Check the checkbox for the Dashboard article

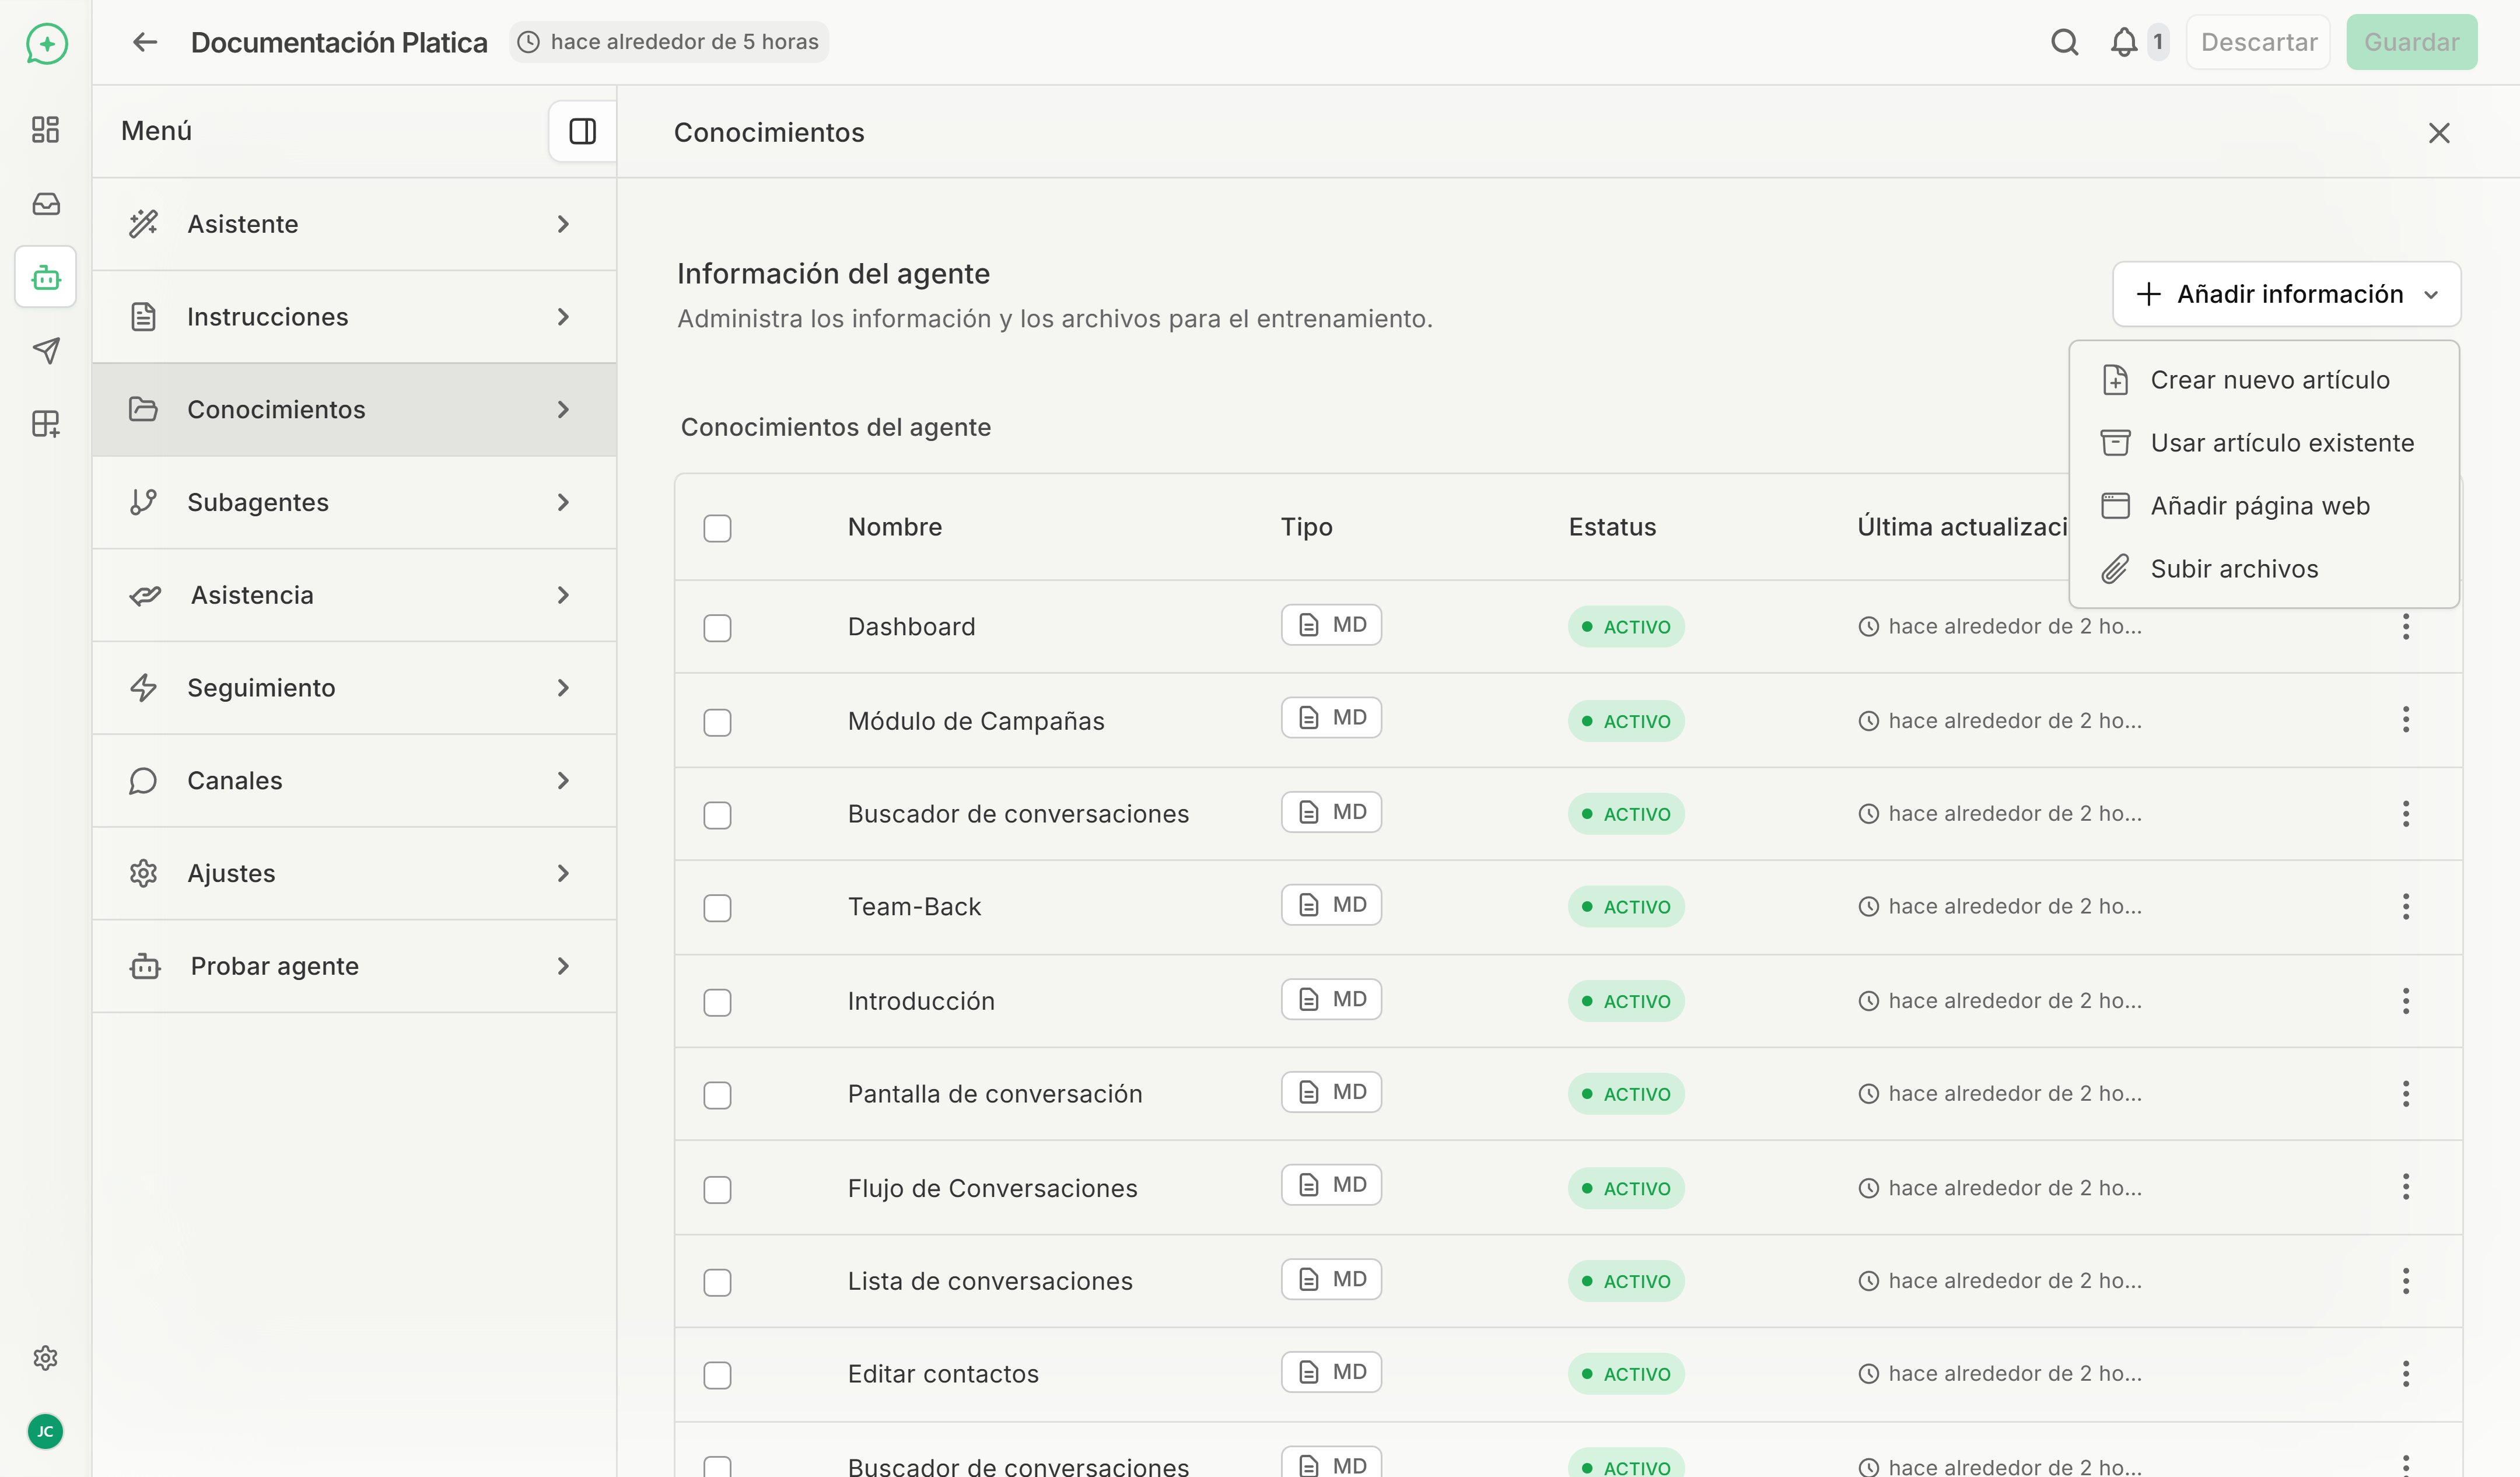(x=718, y=627)
